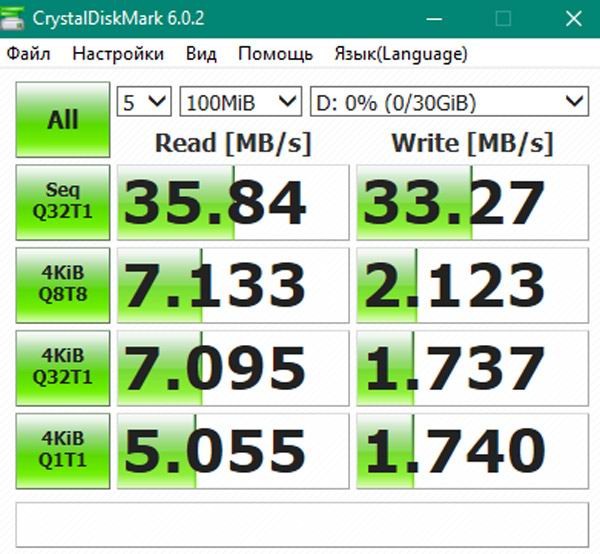
Task: Launch the 4KiB Q32T1 benchmark
Action: 62,368
